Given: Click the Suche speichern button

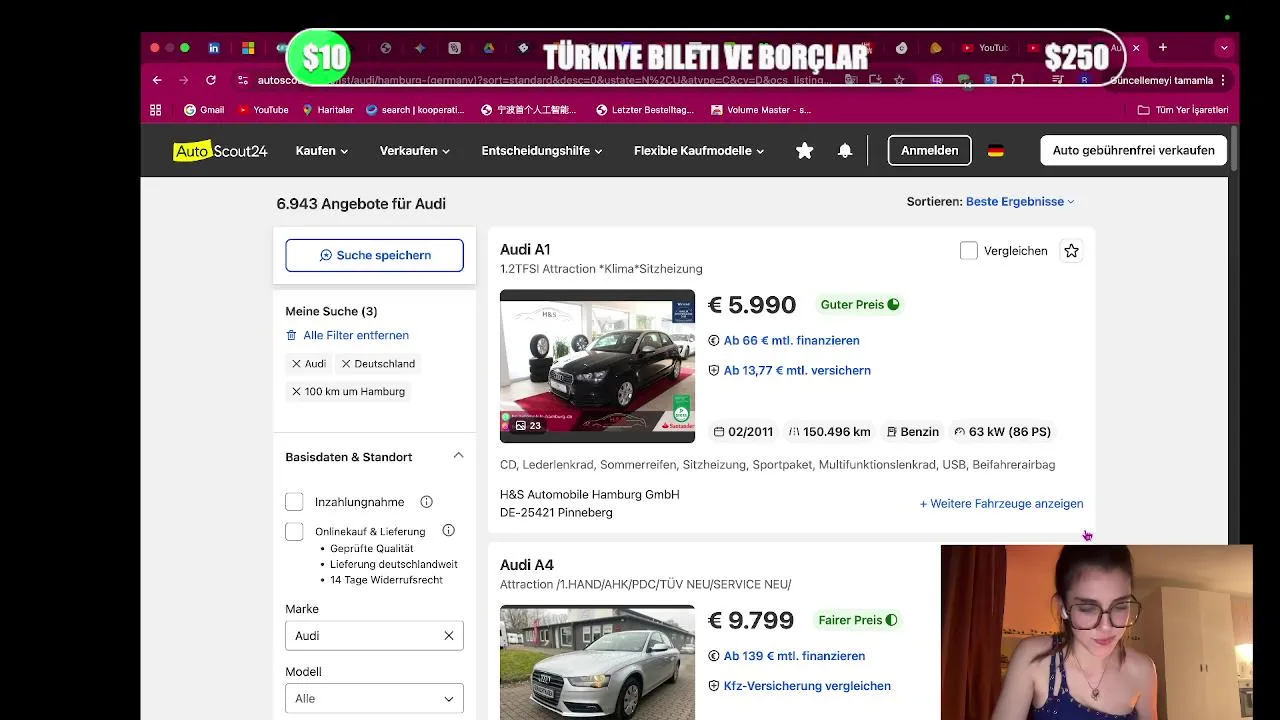Looking at the screenshot, I should [x=374, y=255].
